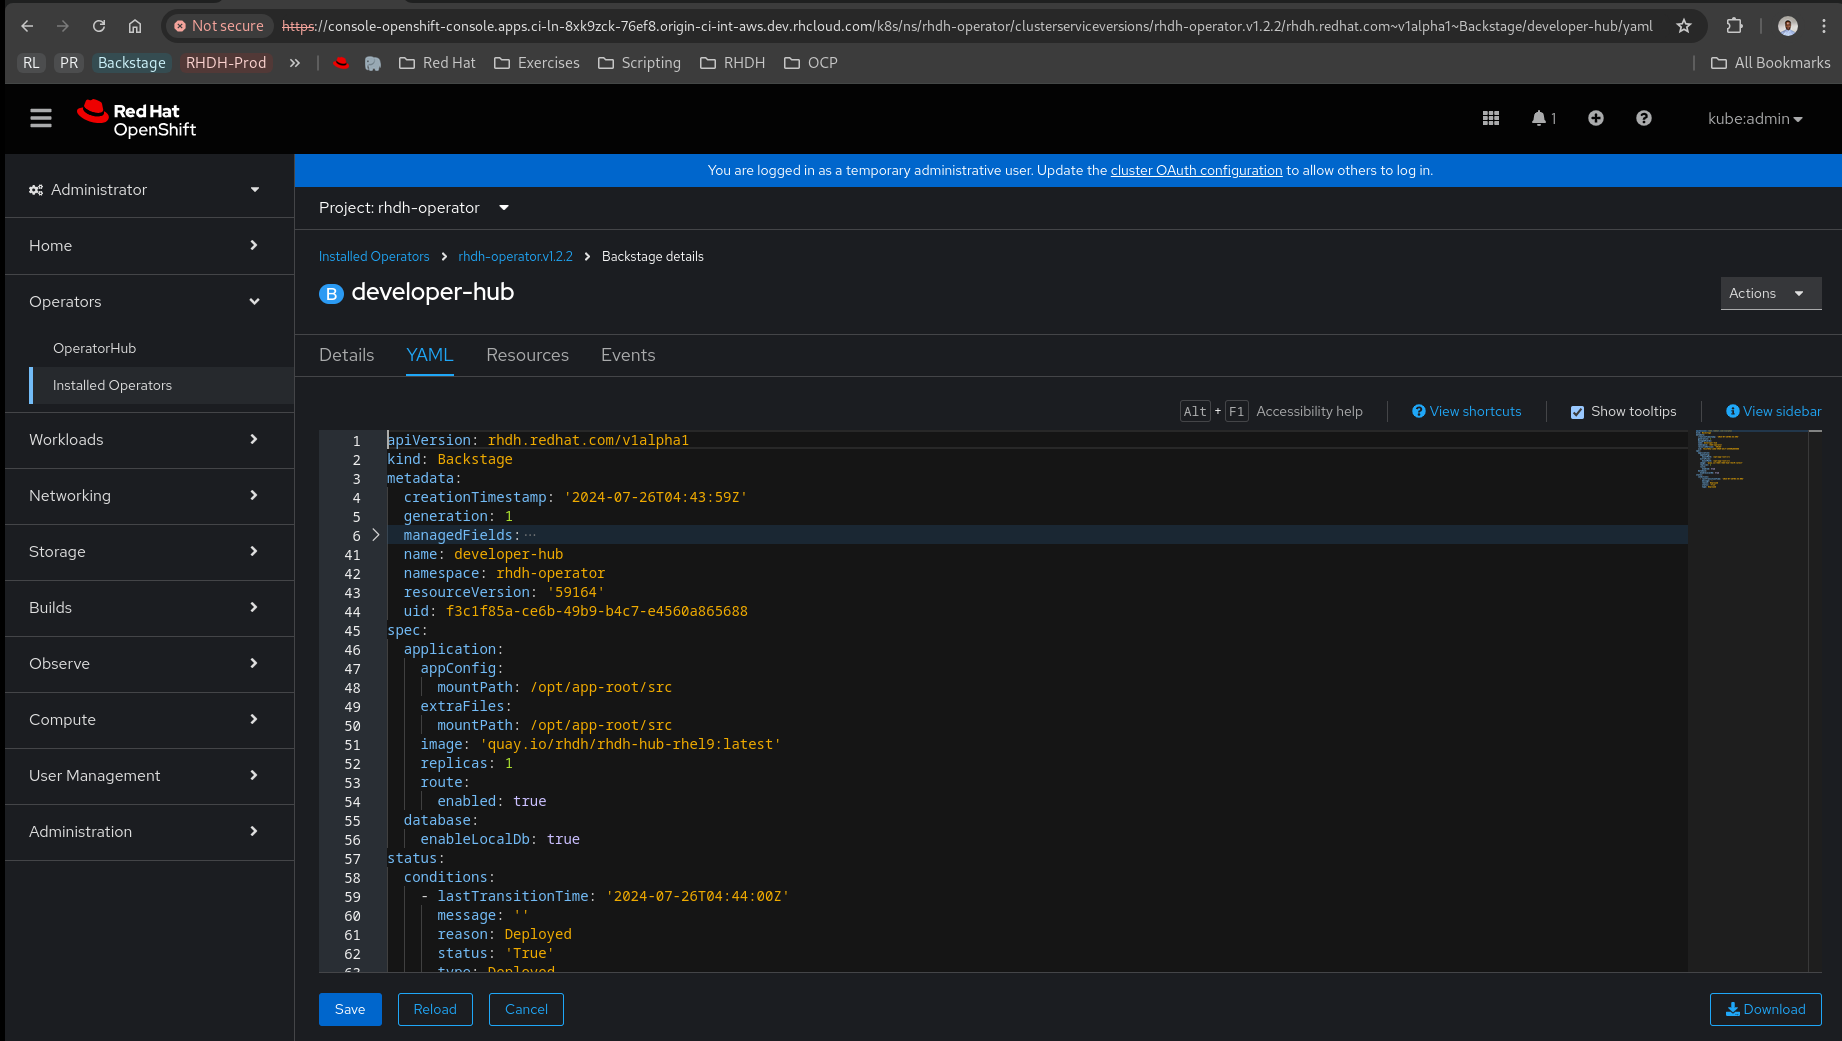
Task: Click the cluster OAuth configuration link
Action: 1196,171
